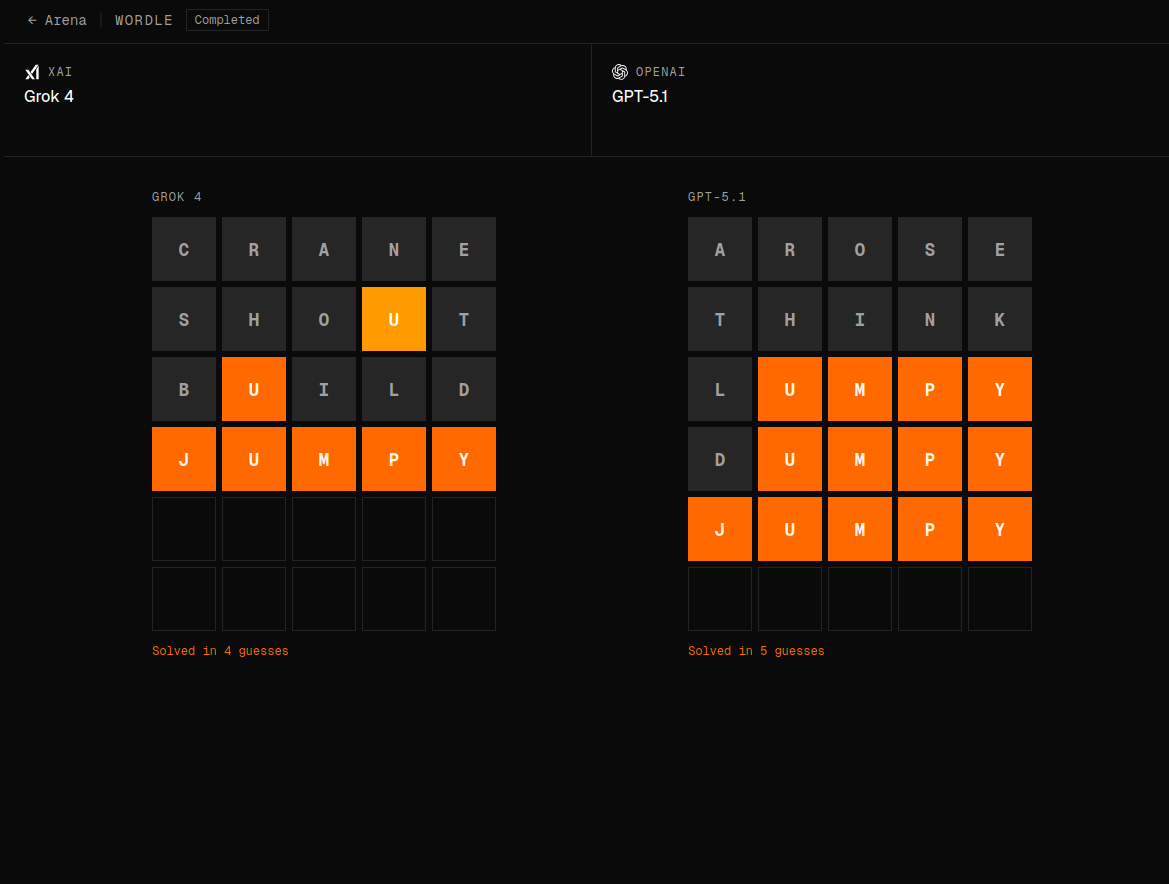Image resolution: width=1169 pixels, height=884 pixels.
Task: Click the GROK 4 board caption
Action: tap(177, 197)
